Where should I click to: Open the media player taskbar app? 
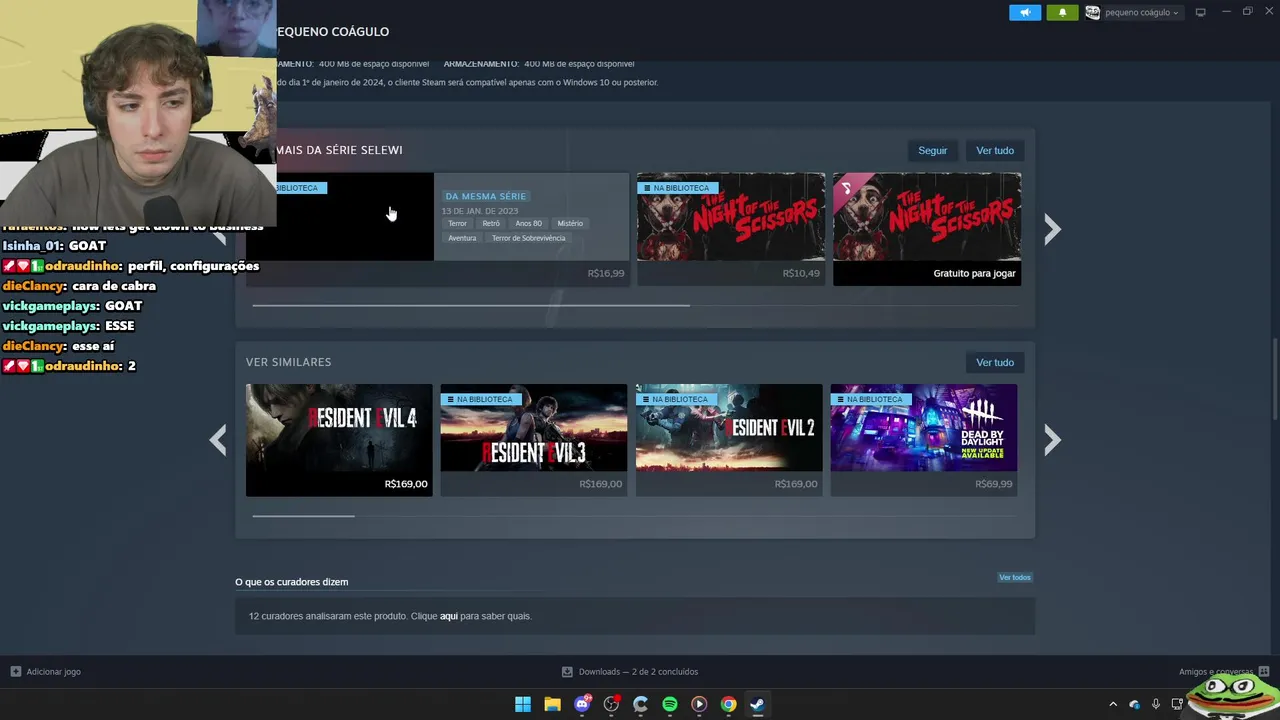pos(699,704)
